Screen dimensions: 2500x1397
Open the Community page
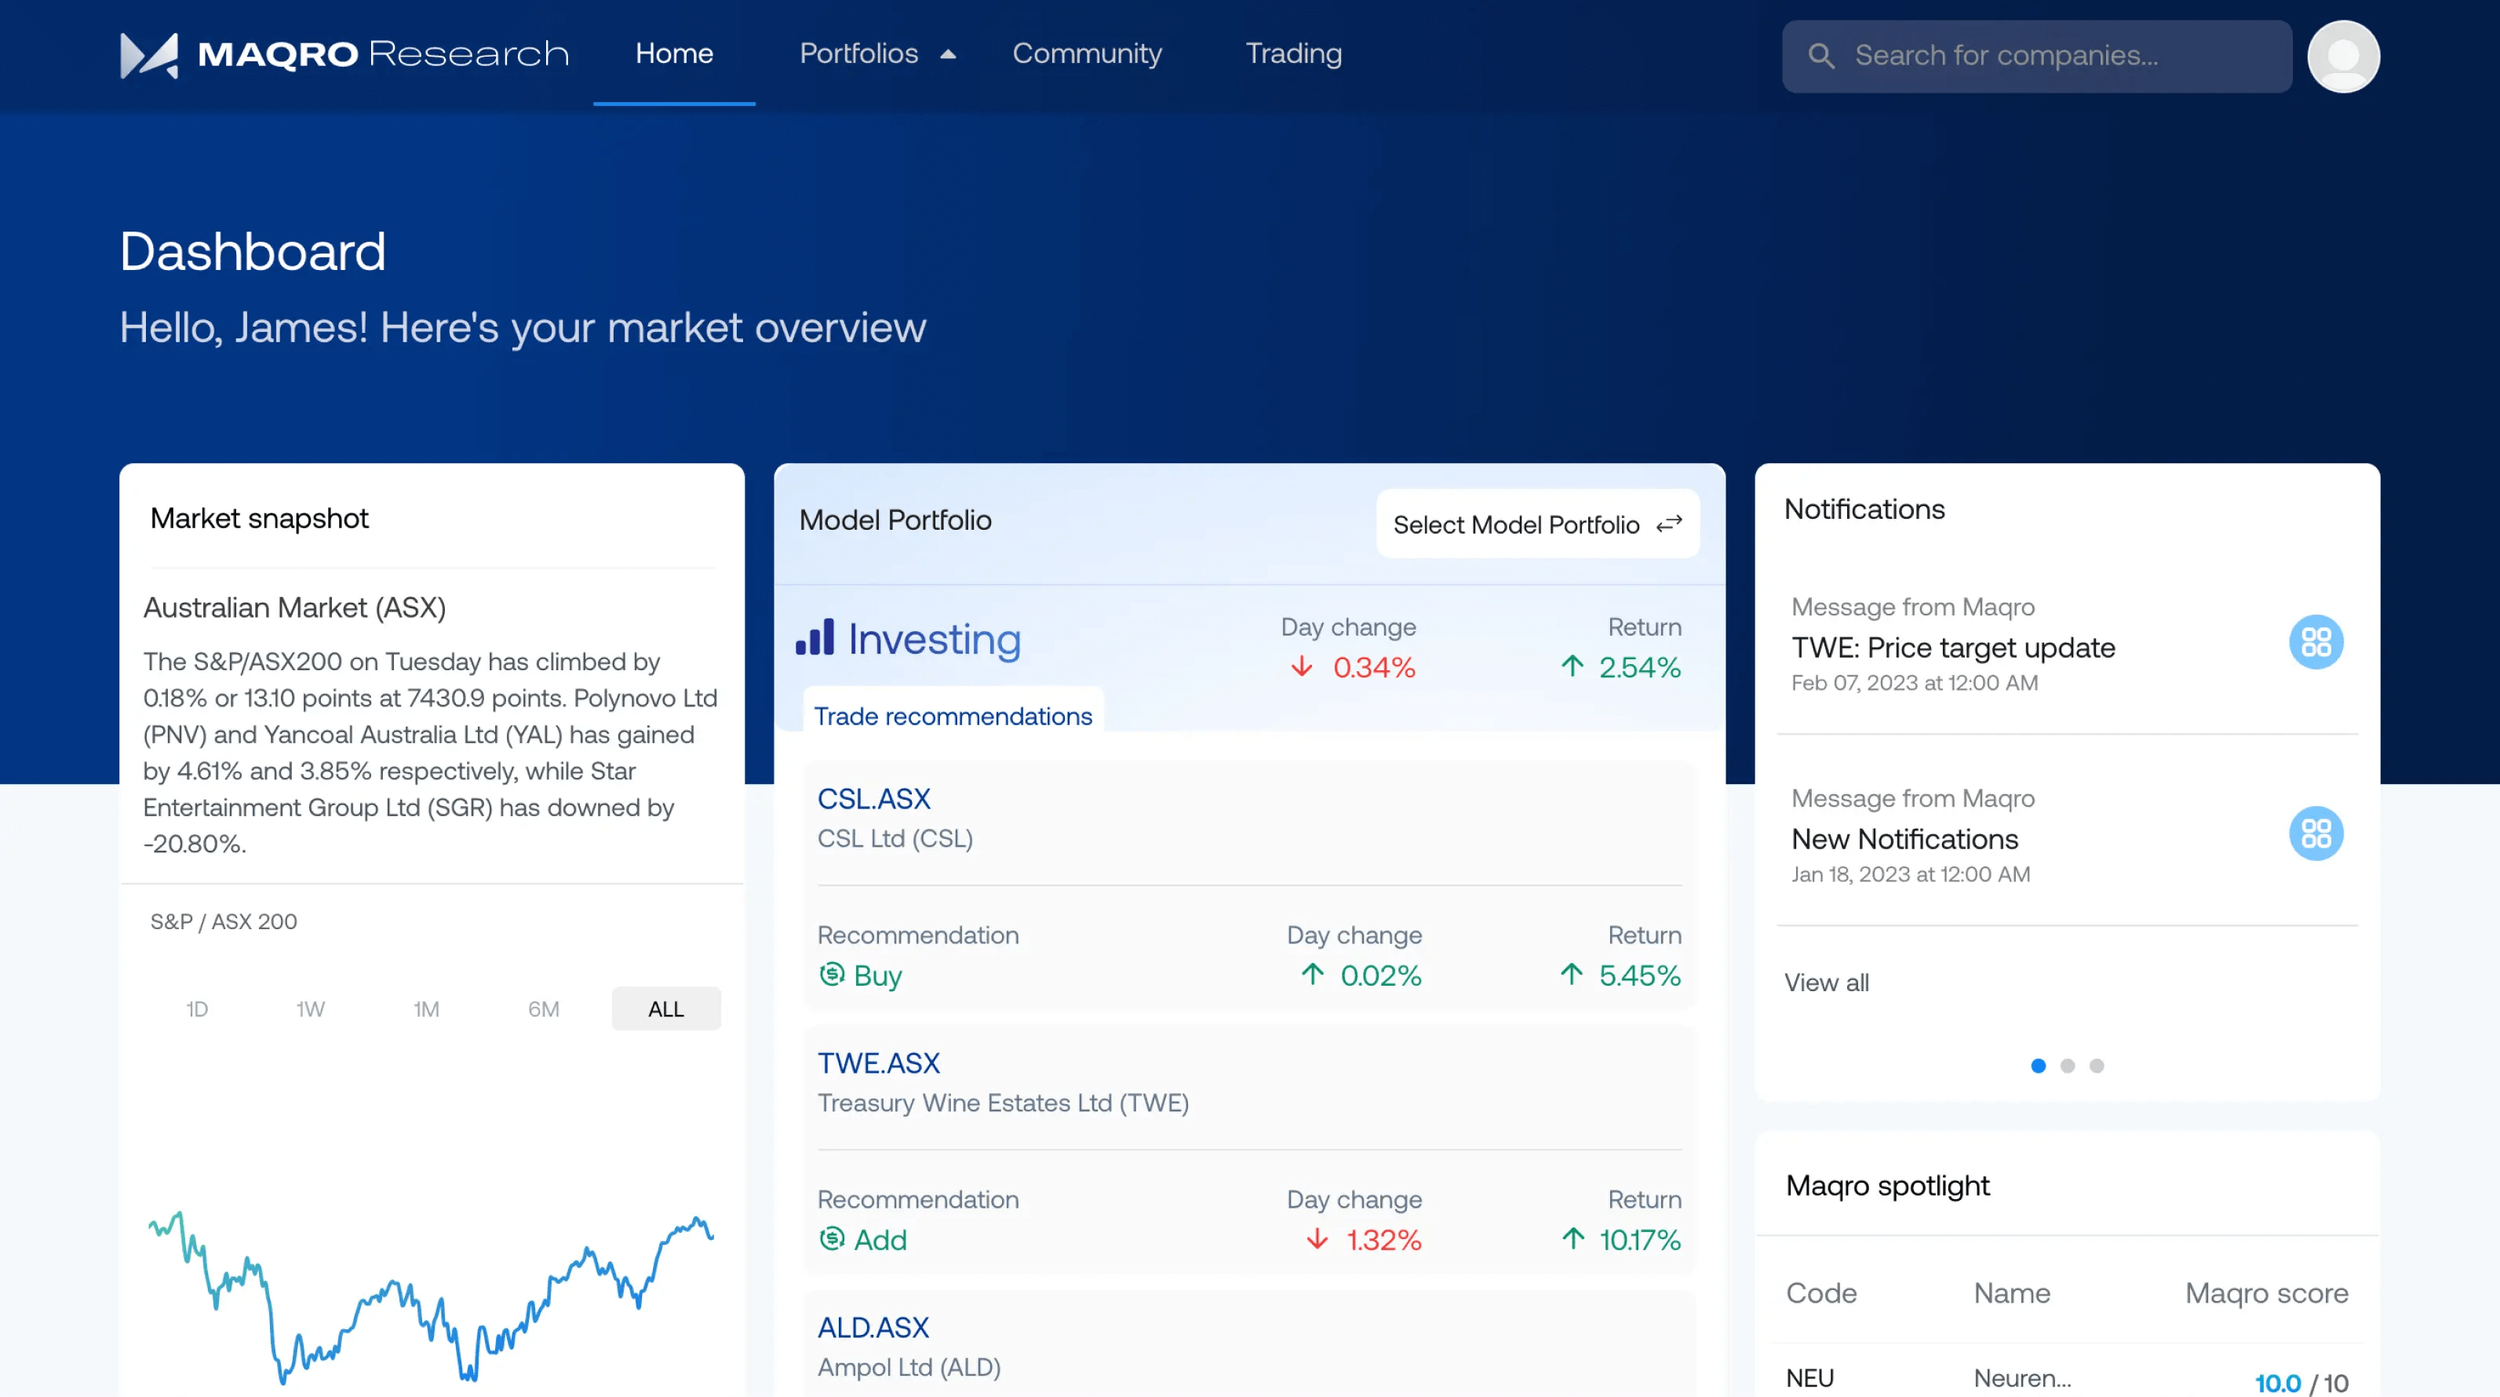(1087, 54)
